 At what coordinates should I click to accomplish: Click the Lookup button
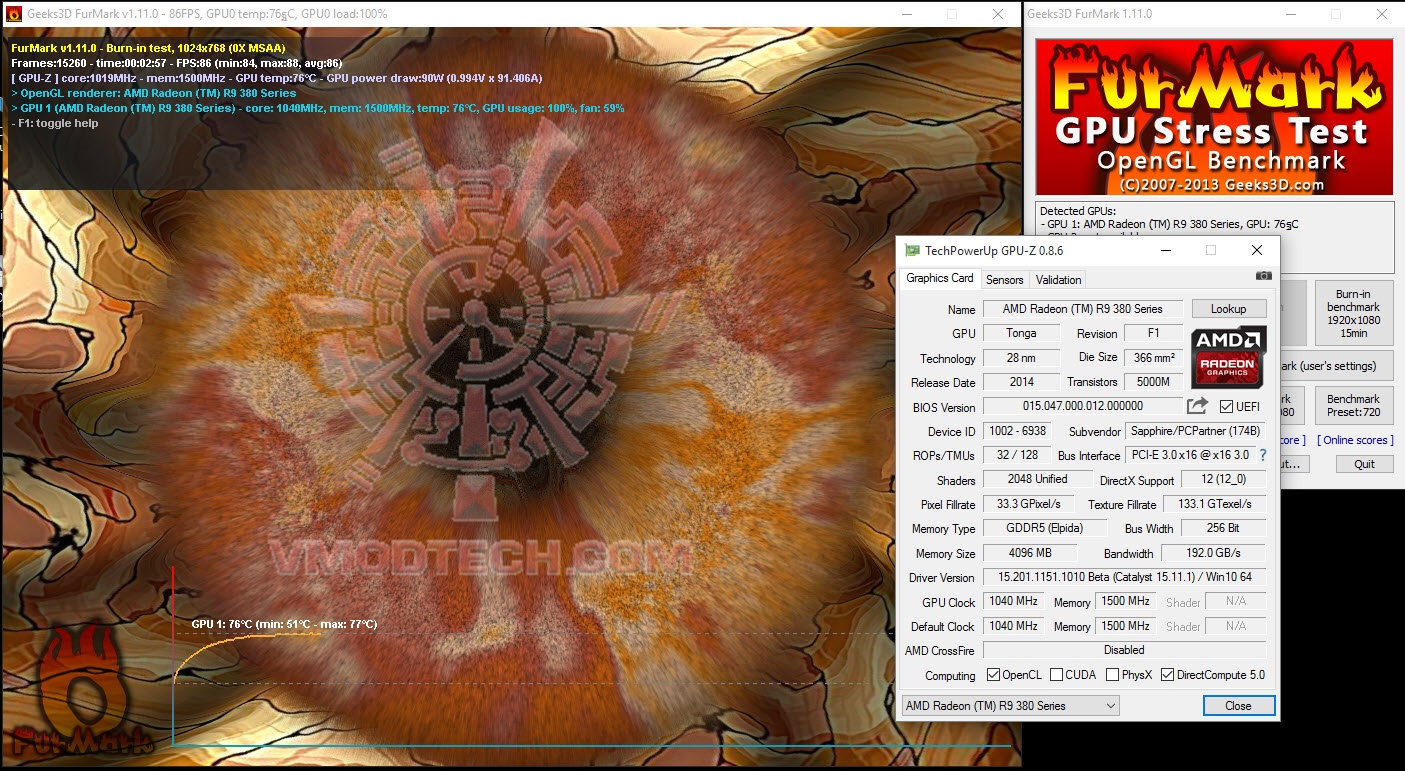1228,309
